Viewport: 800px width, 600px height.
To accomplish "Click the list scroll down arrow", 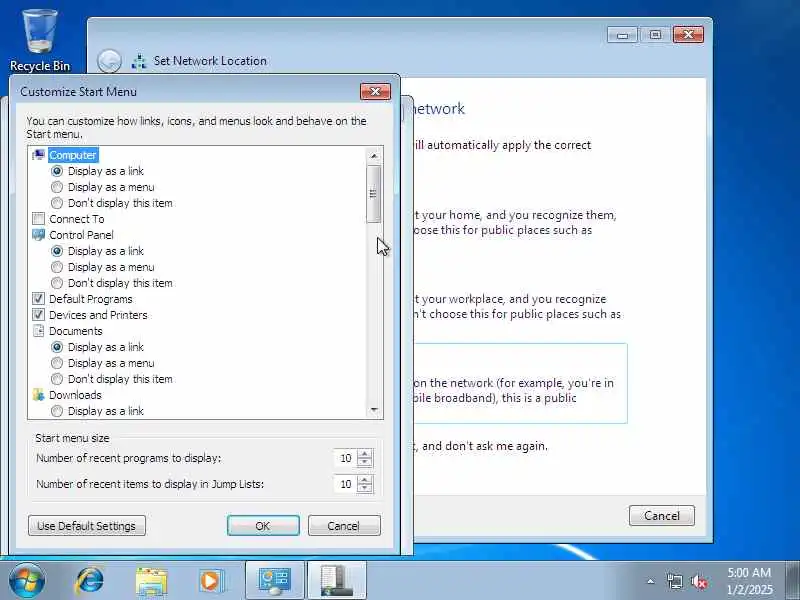I will point(374,410).
